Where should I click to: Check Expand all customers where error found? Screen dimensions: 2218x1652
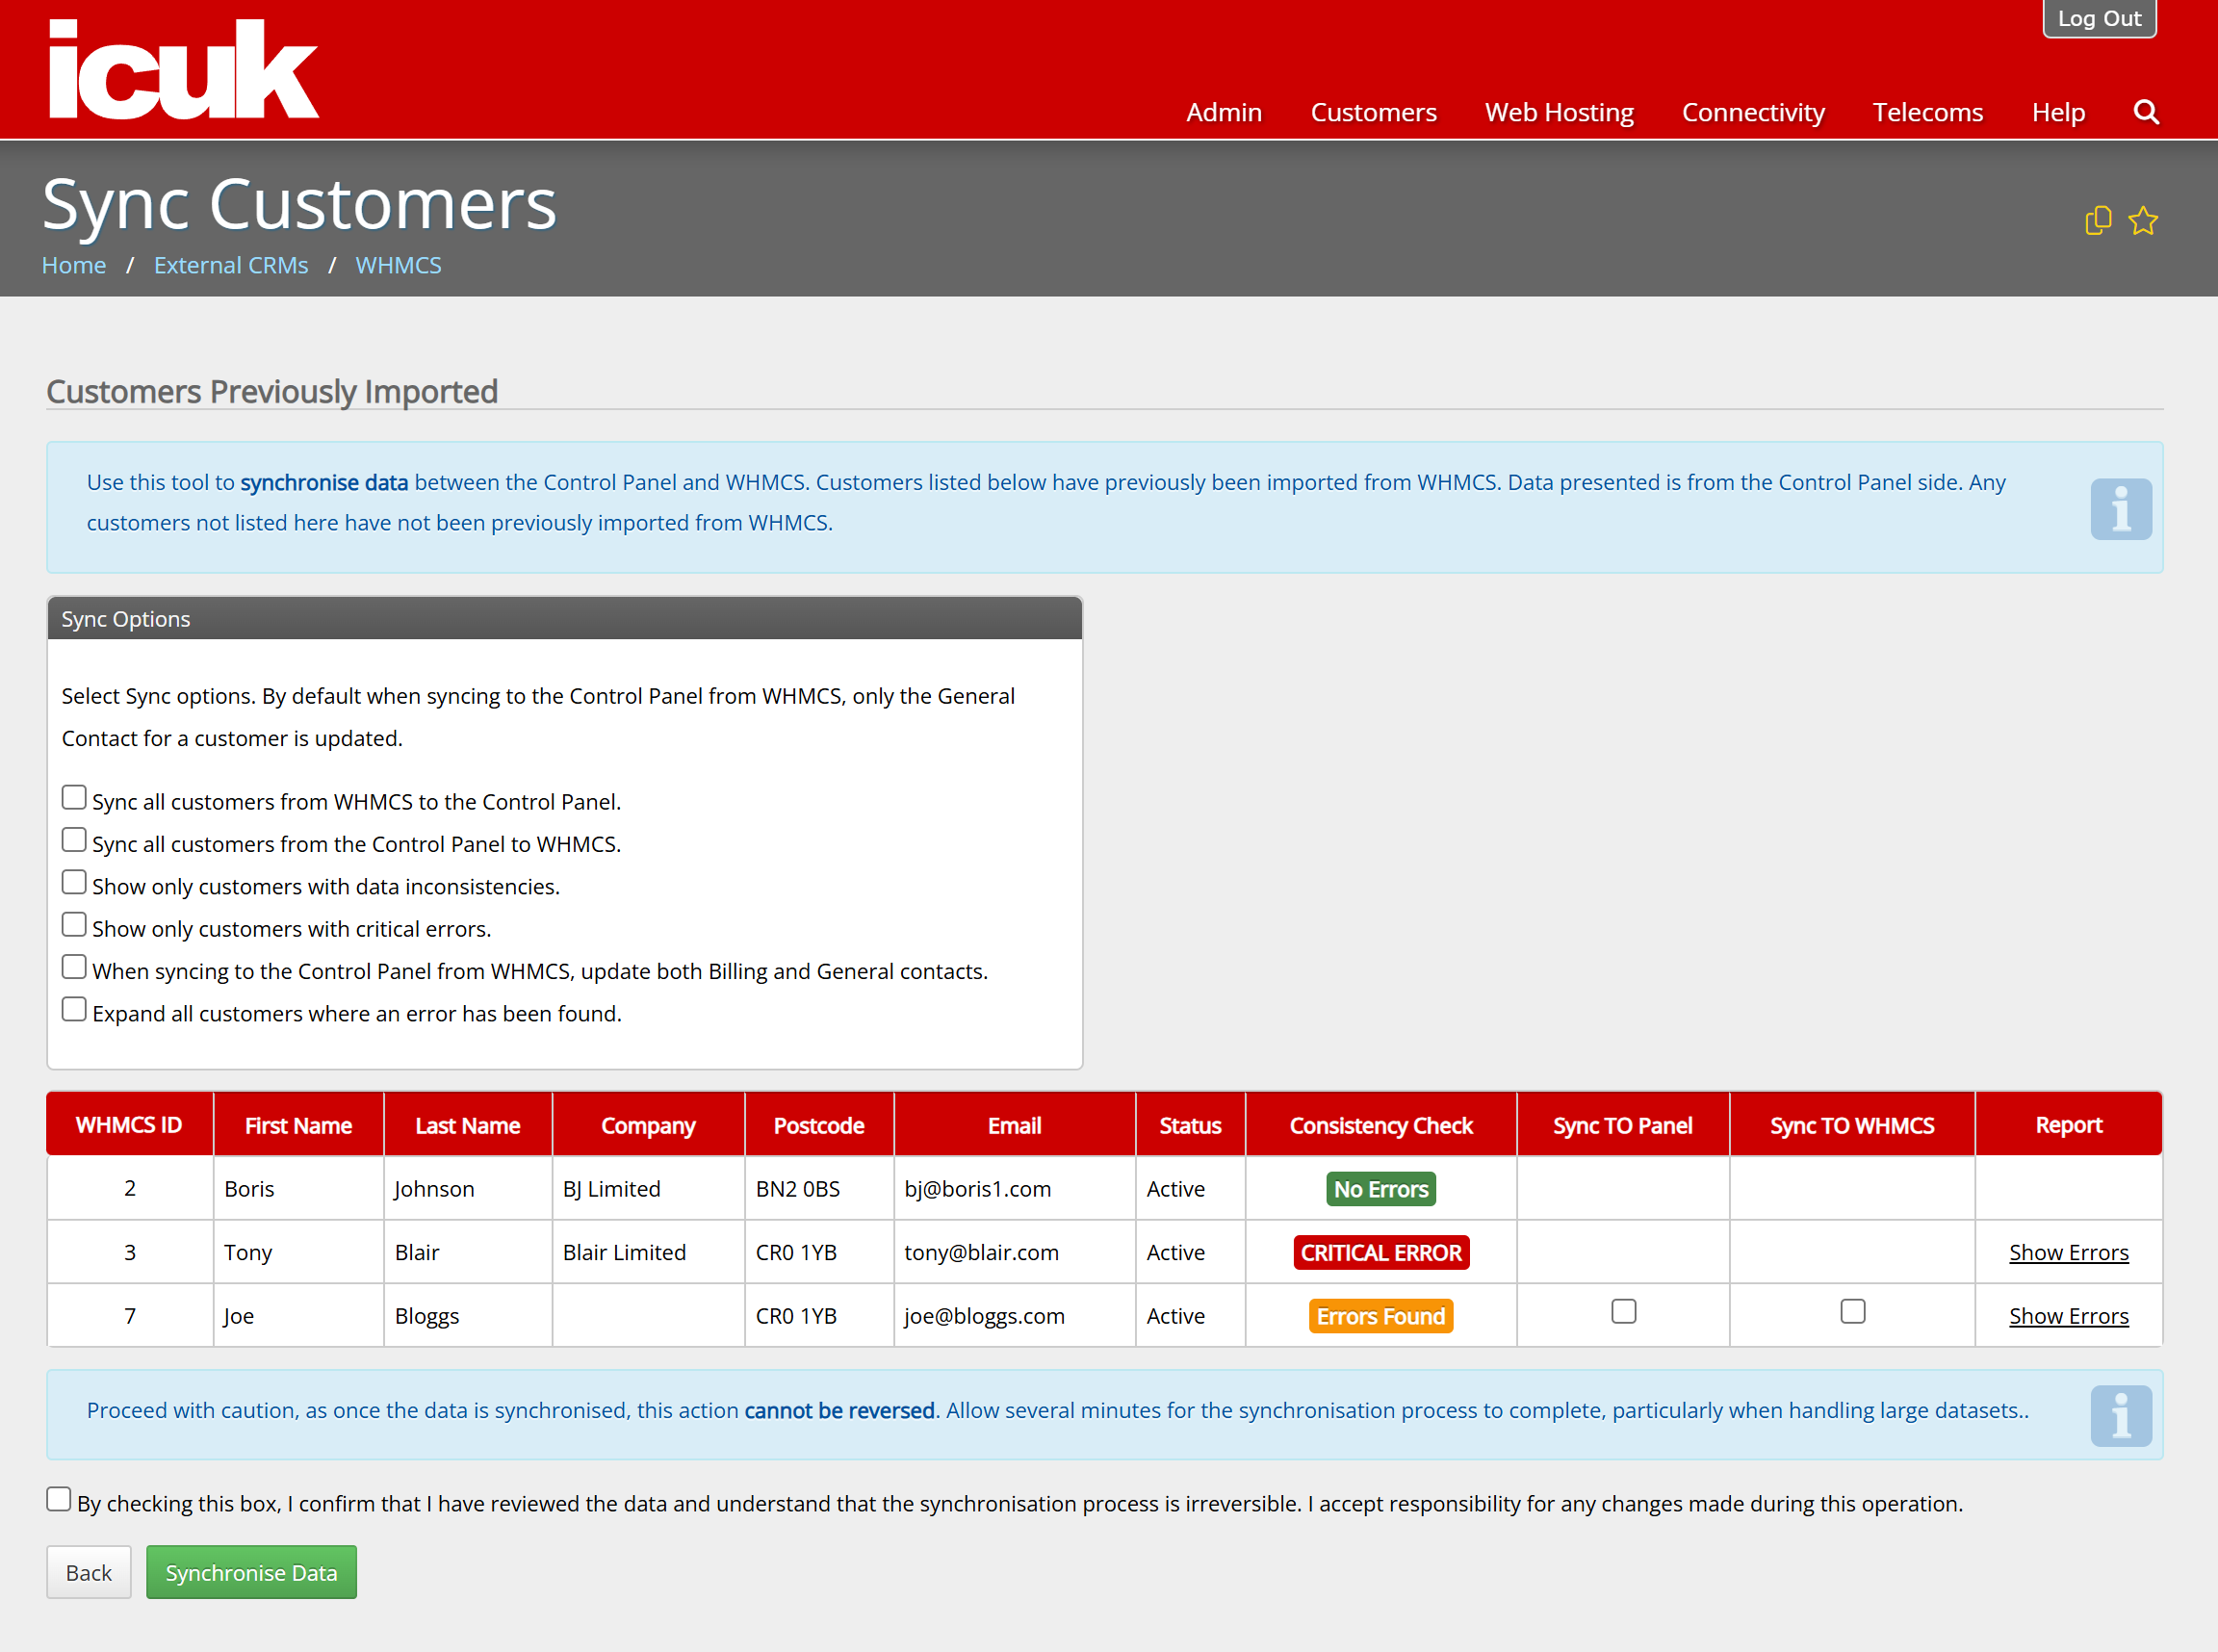tap(74, 1010)
